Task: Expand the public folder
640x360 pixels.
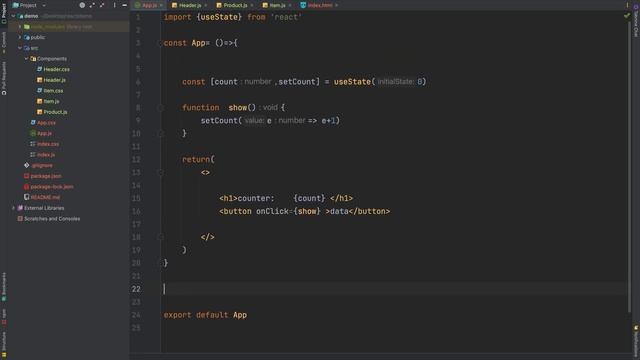Action: point(20,37)
